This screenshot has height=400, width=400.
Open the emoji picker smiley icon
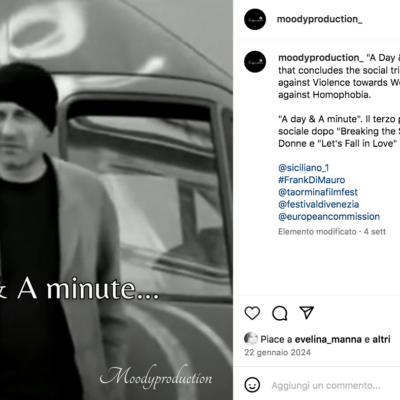point(252,385)
